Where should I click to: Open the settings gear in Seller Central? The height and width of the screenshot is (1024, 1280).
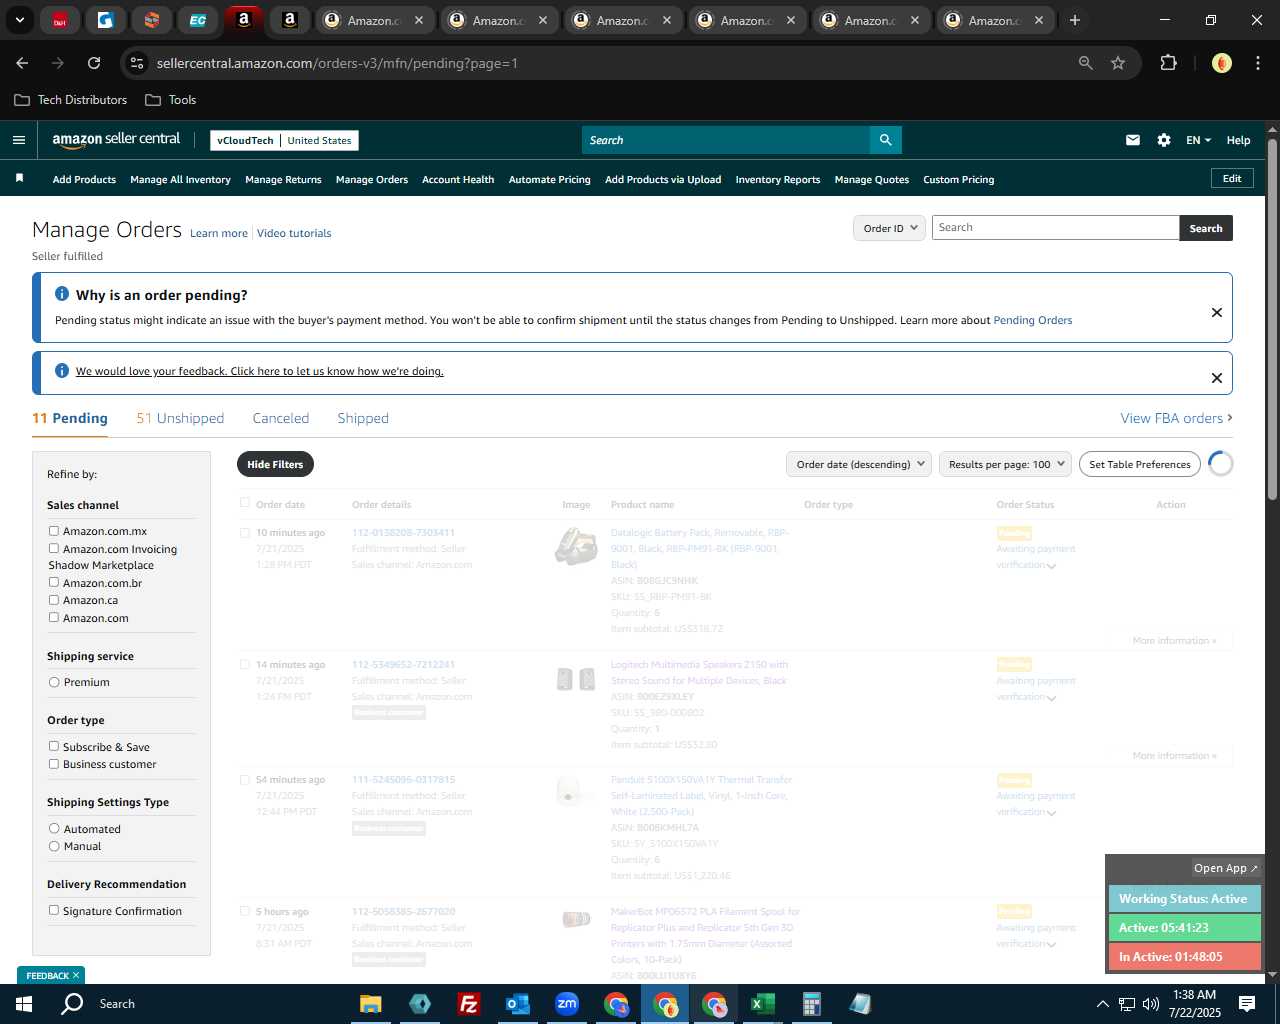pos(1164,140)
